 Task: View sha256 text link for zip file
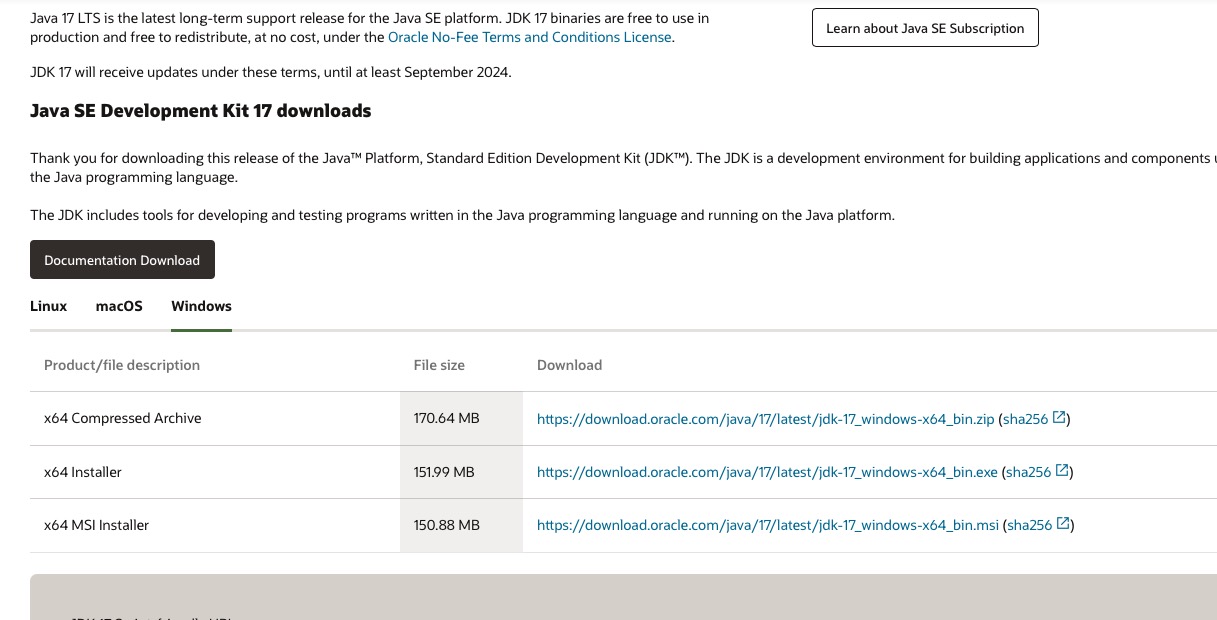(1025, 419)
